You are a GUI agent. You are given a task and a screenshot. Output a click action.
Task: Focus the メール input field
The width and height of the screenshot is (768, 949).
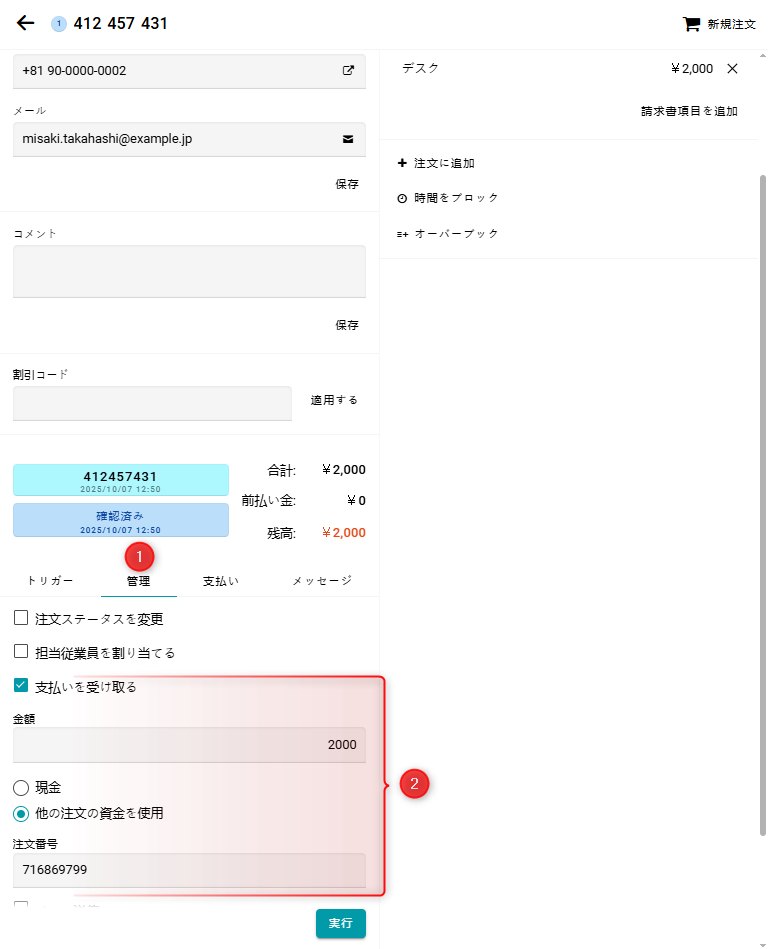pos(189,139)
